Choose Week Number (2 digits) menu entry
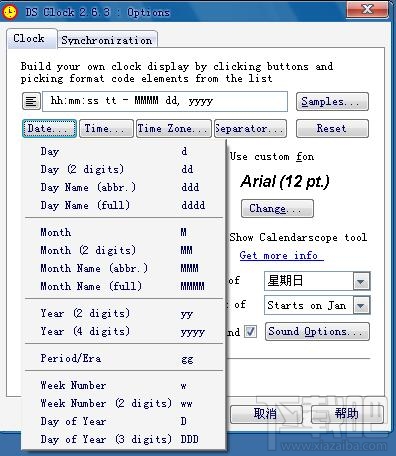The height and width of the screenshot is (456, 396). [124, 404]
